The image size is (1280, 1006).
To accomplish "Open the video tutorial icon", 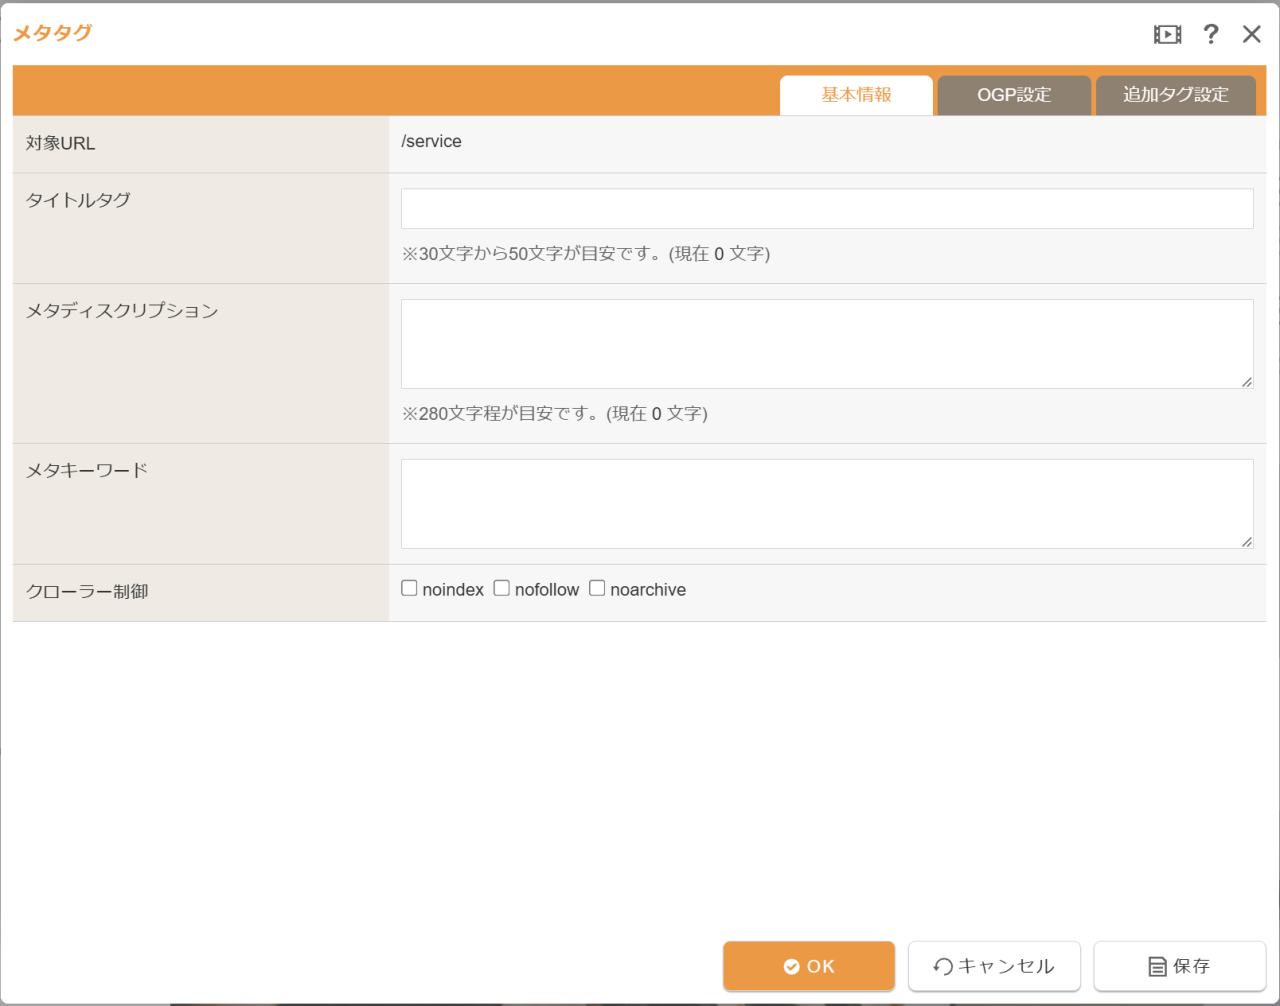I will (1167, 35).
